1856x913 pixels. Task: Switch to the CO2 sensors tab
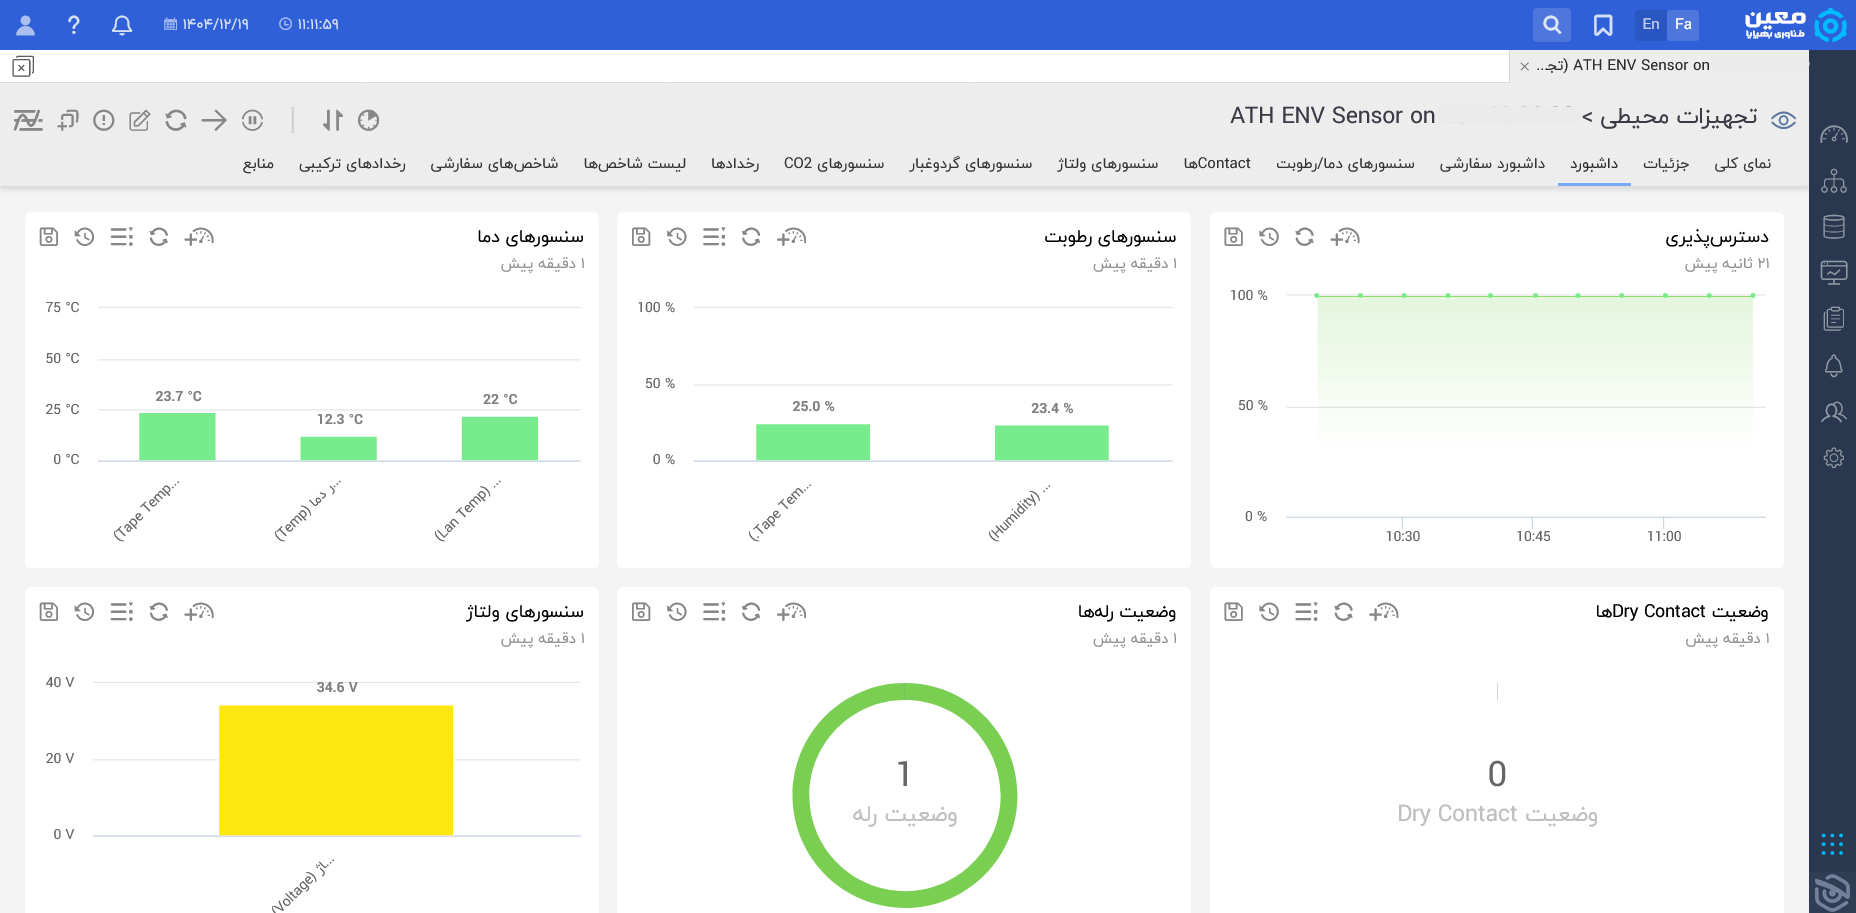point(833,164)
